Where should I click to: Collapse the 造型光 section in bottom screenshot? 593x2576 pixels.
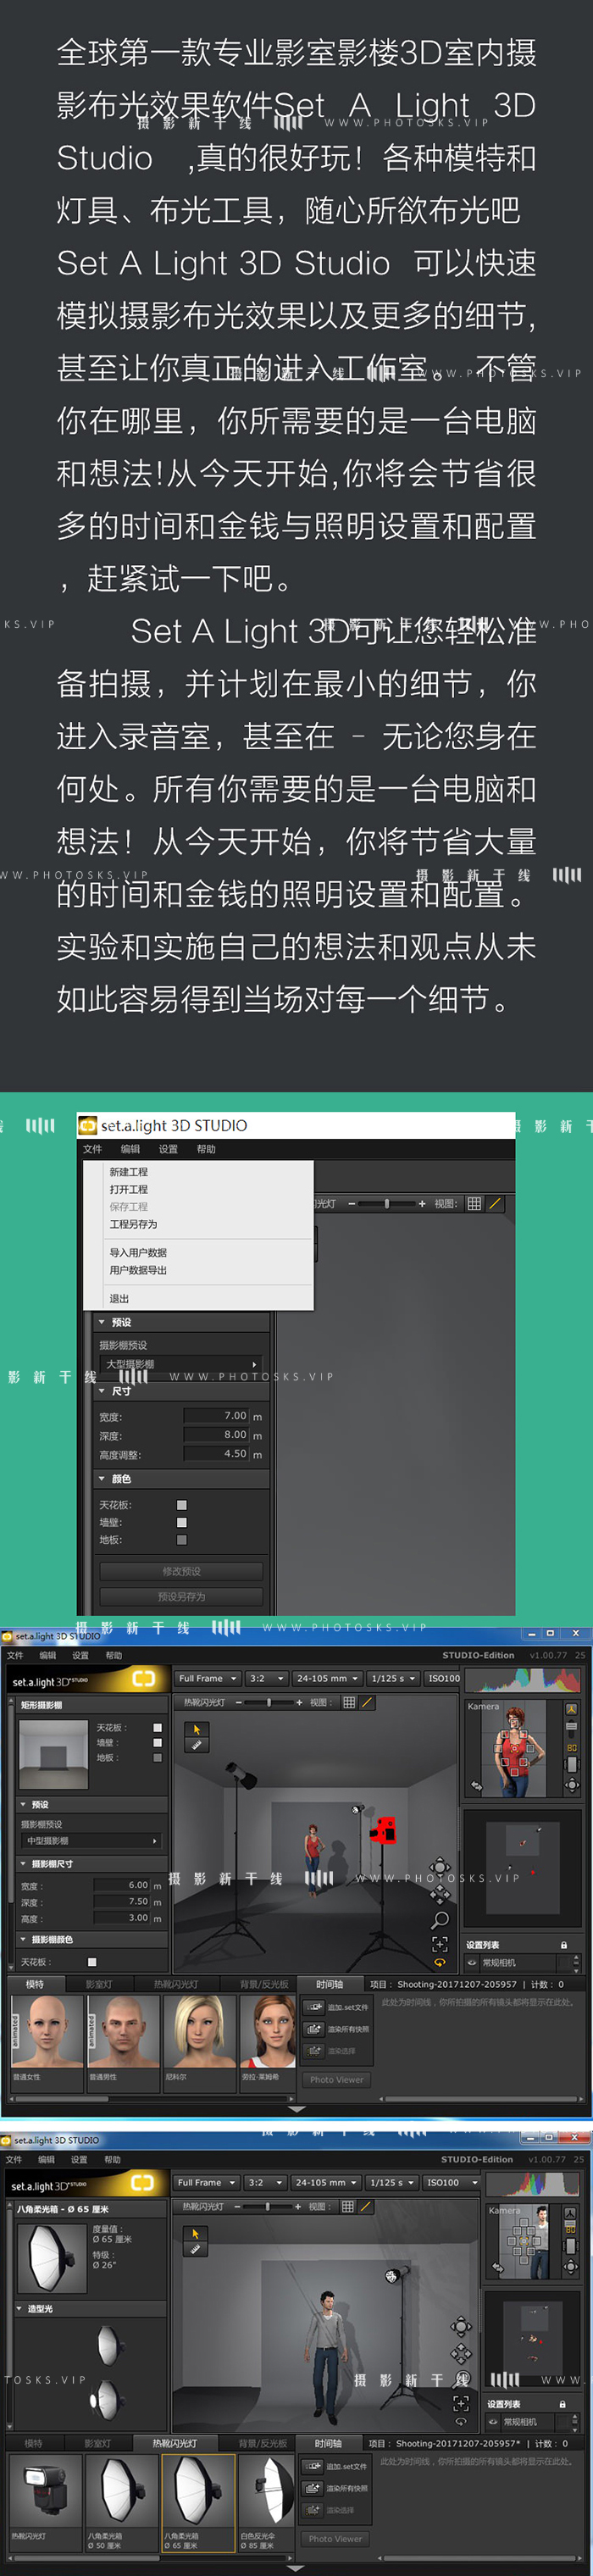(x=20, y=2309)
